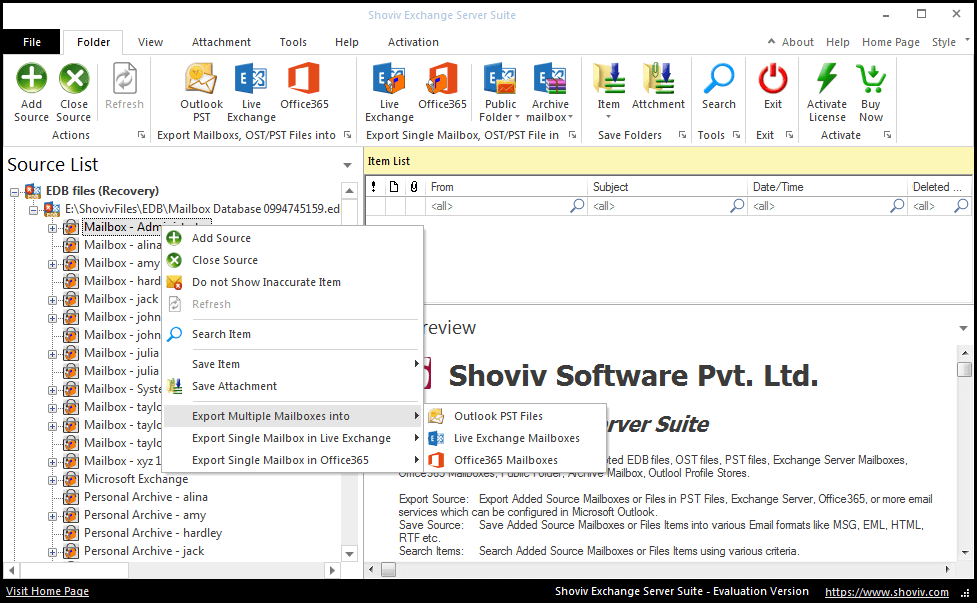This screenshot has height=603, width=977.
Task: Choose Outlook PST Files in submenu
Action: 515,416
